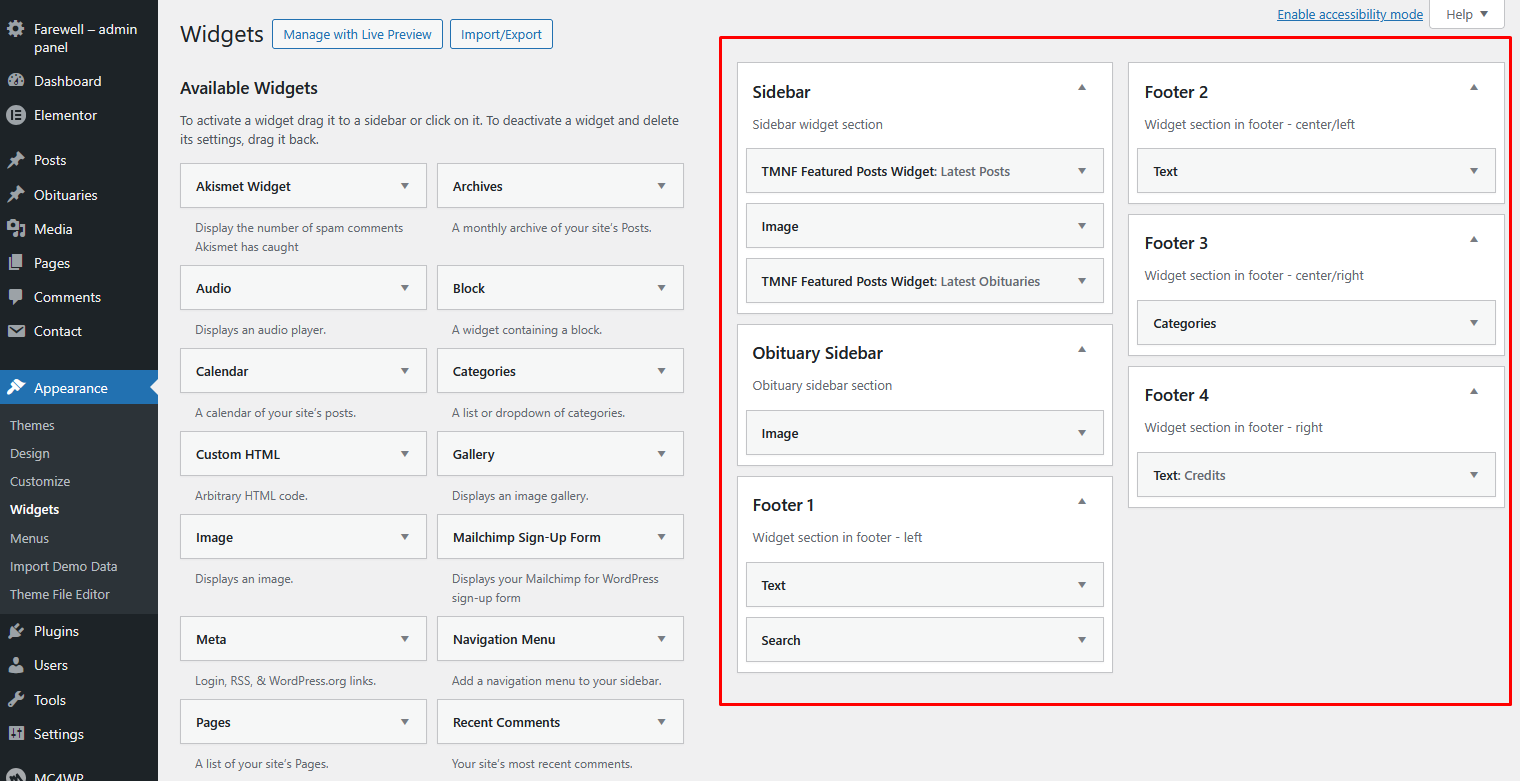Image resolution: width=1520 pixels, height=781 pixels.
Task: Click the Manage with Live Preview button
Action: pyautogui.click(x=357, y=34)
